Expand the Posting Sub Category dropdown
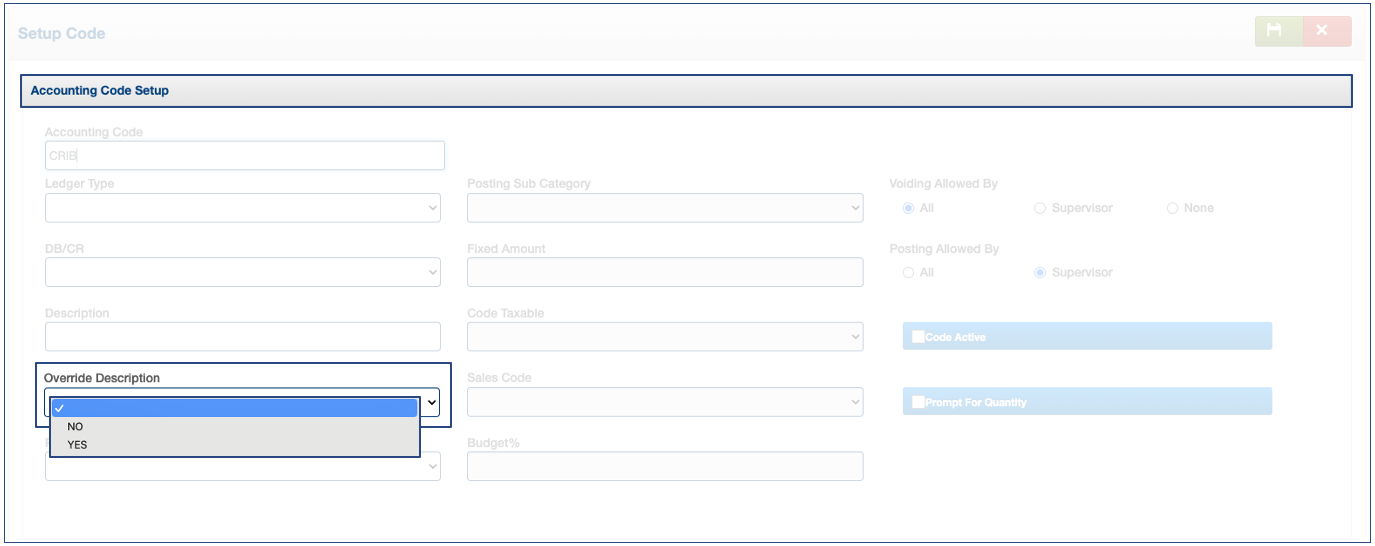 click(x=664, y=208)
